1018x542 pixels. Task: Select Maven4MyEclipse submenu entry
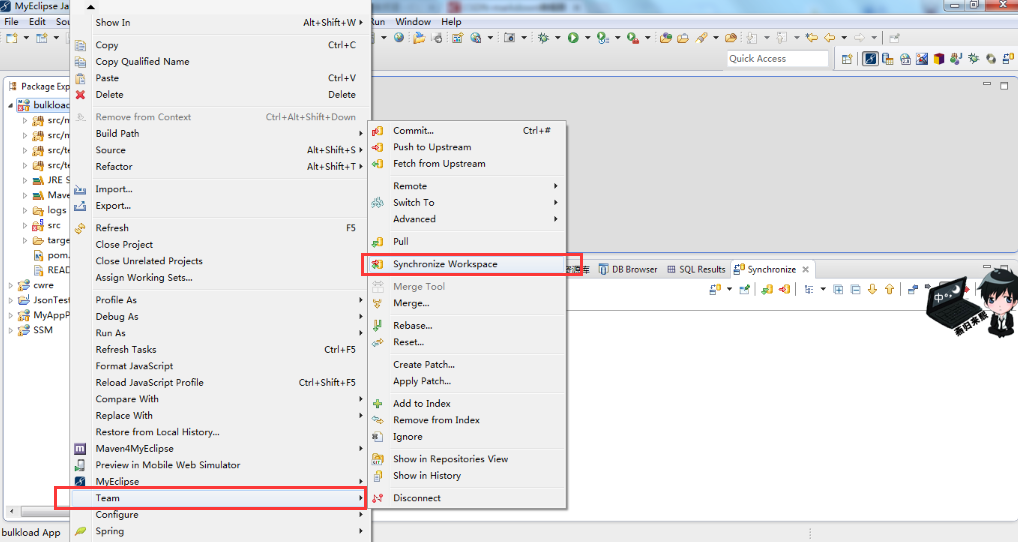pos(218,449)
